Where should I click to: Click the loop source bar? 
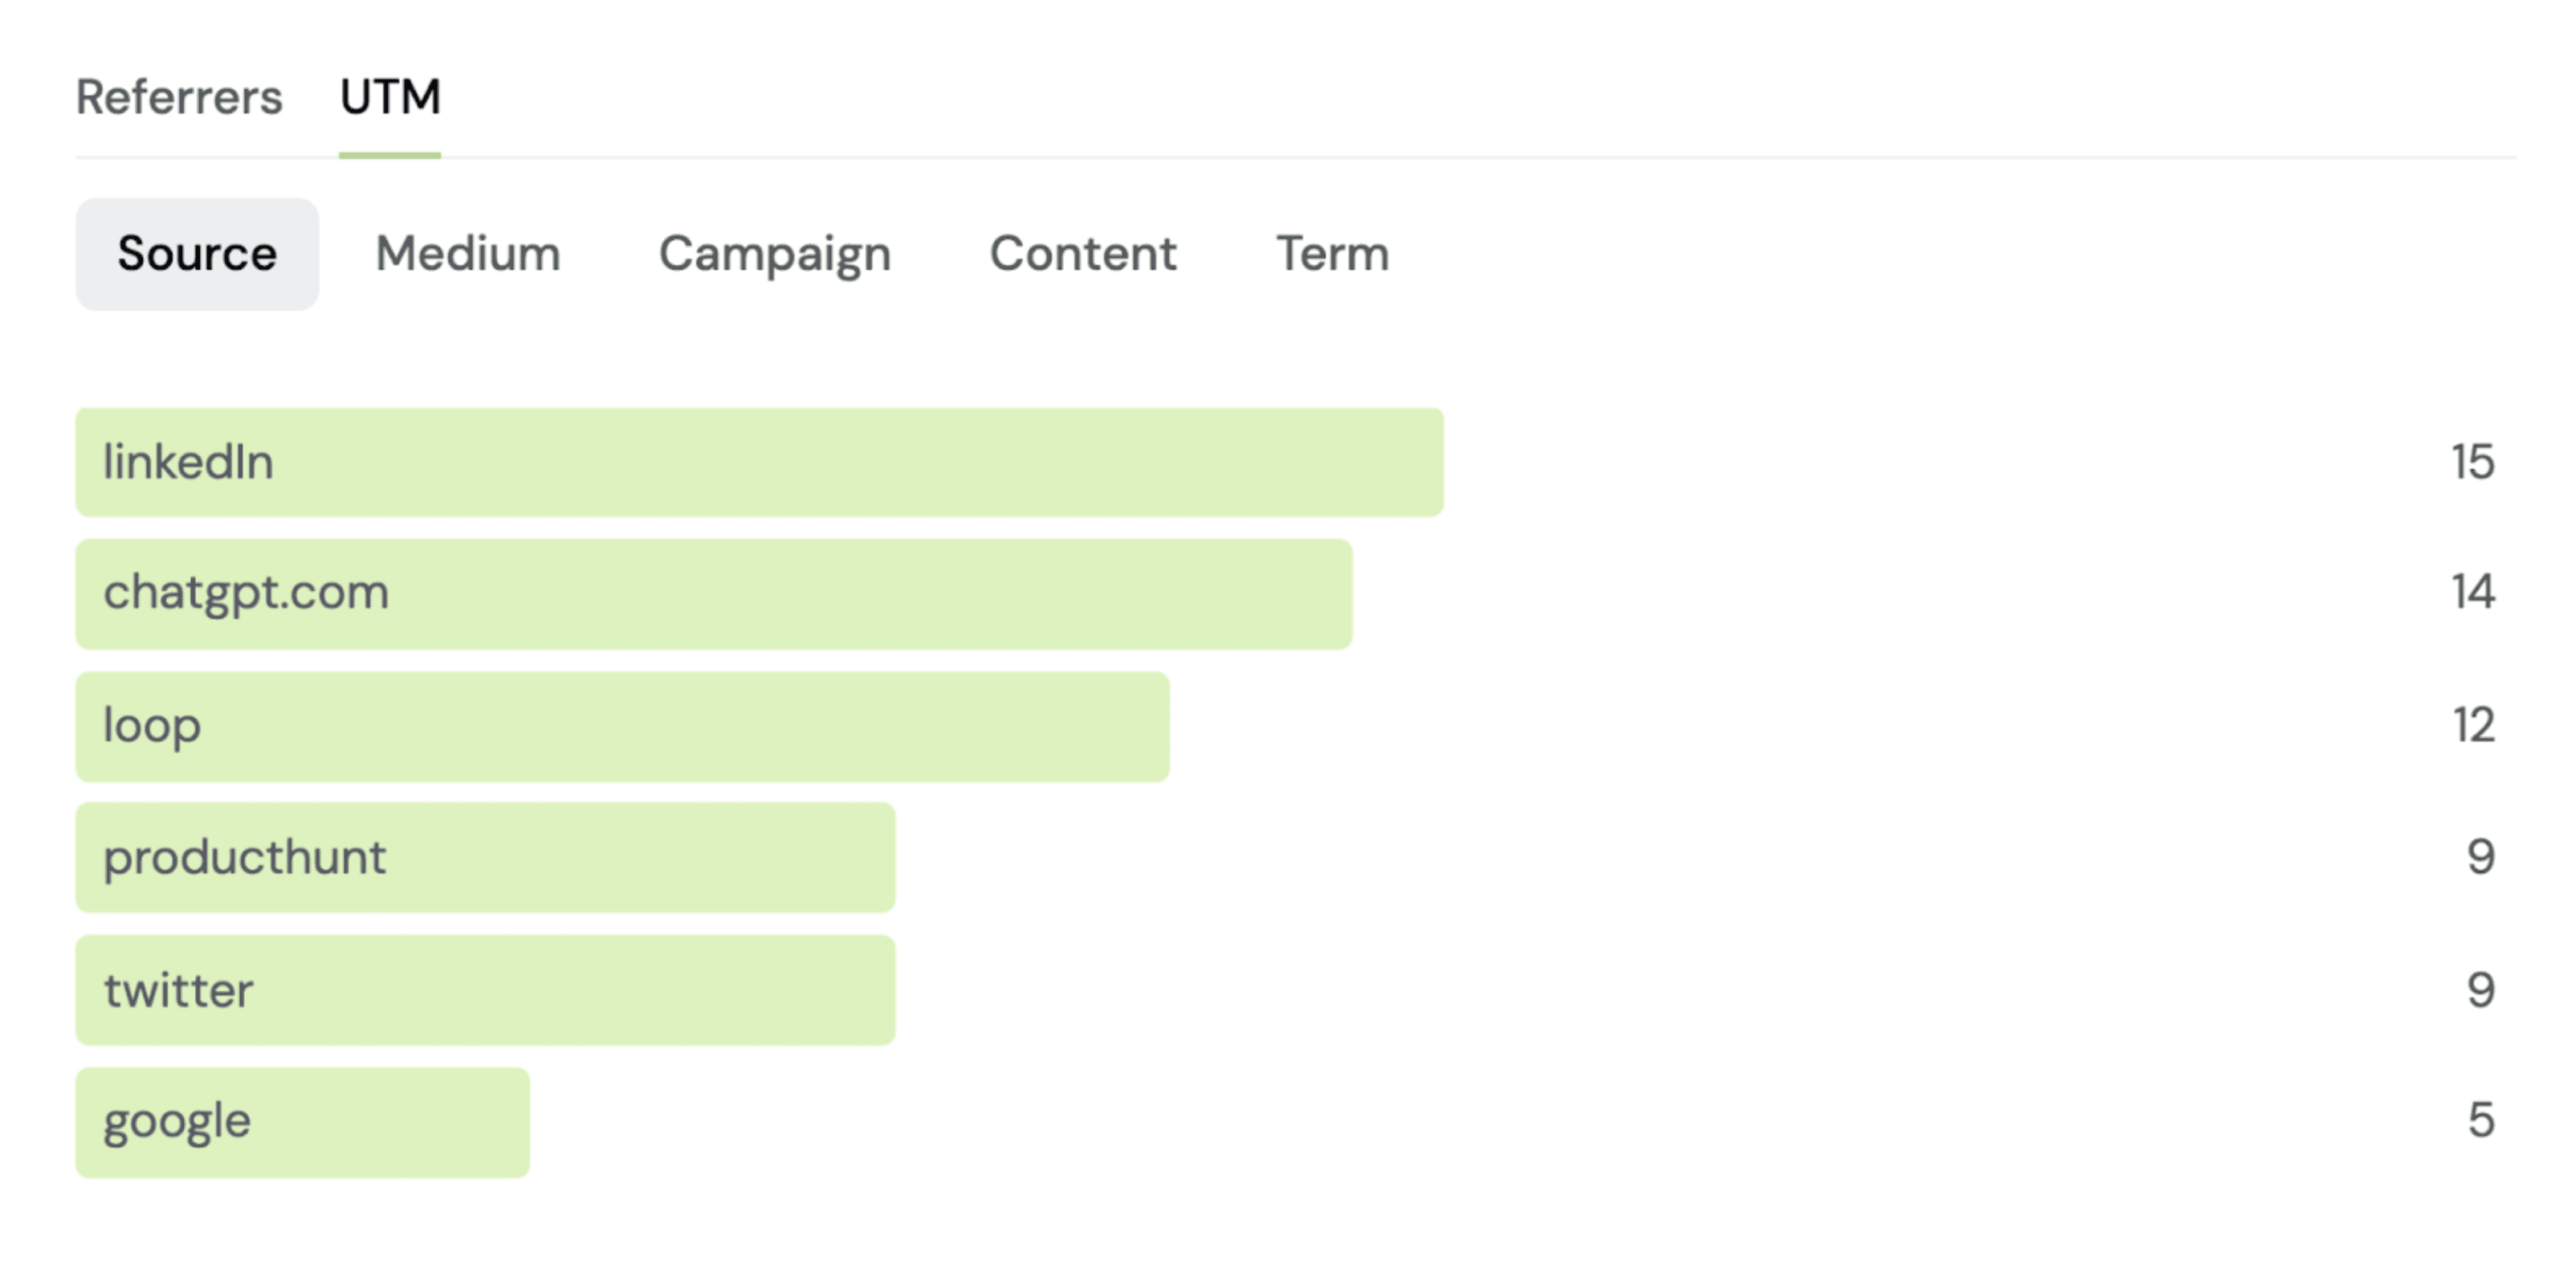coord(622,726)
